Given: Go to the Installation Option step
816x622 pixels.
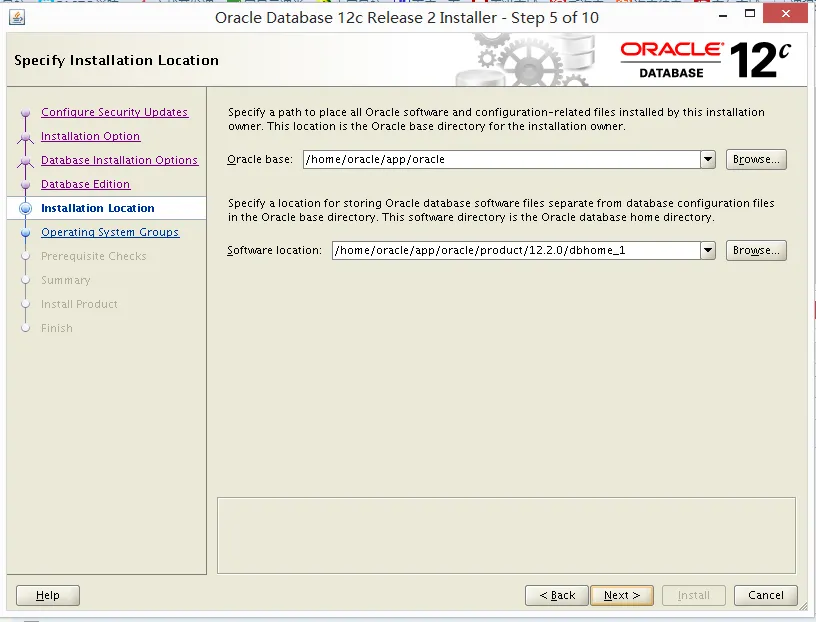Looking at the screenshot, I should (91, 136).
